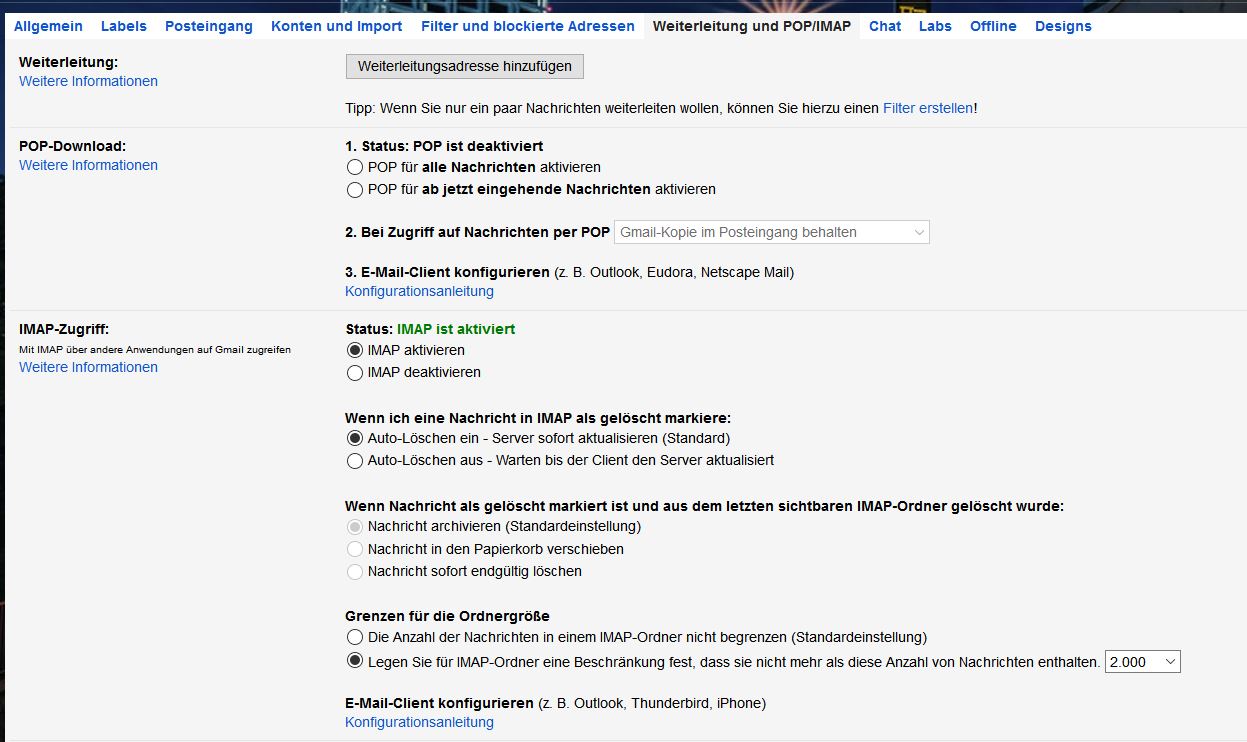Click the 'IMAP-Zugriff:' section label
Screen dimensions: 1247x742
(64, 328)
